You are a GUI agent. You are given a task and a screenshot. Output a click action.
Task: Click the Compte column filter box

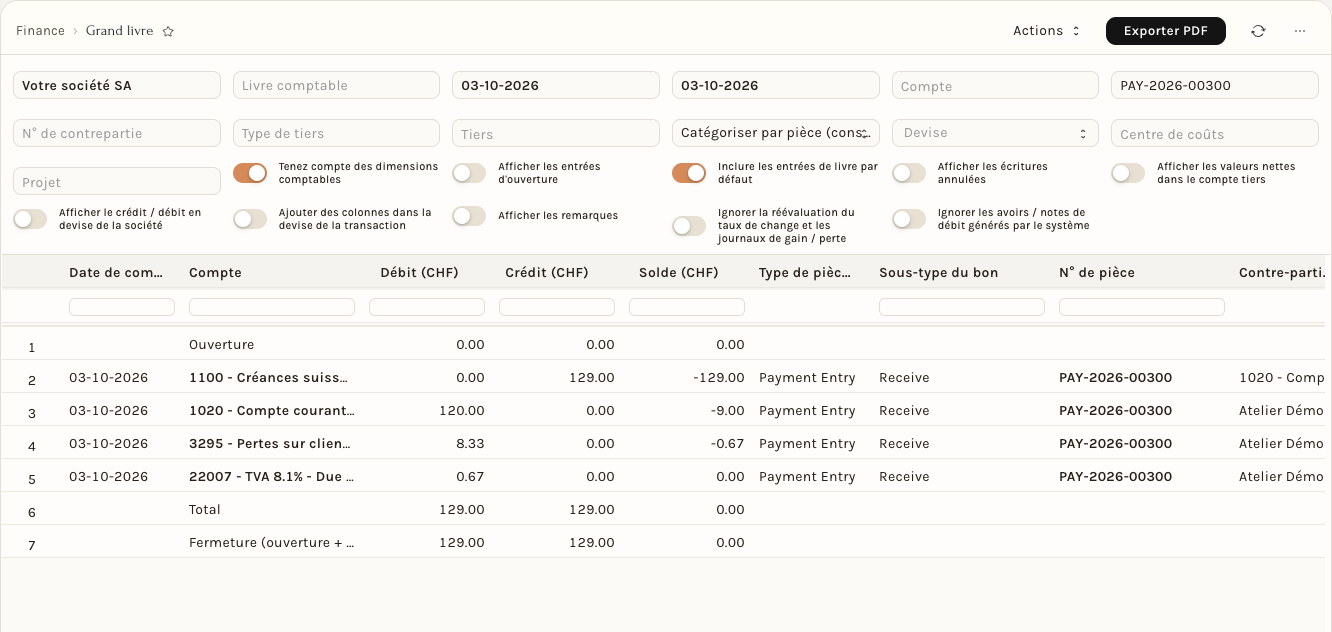tap(272, 307)
